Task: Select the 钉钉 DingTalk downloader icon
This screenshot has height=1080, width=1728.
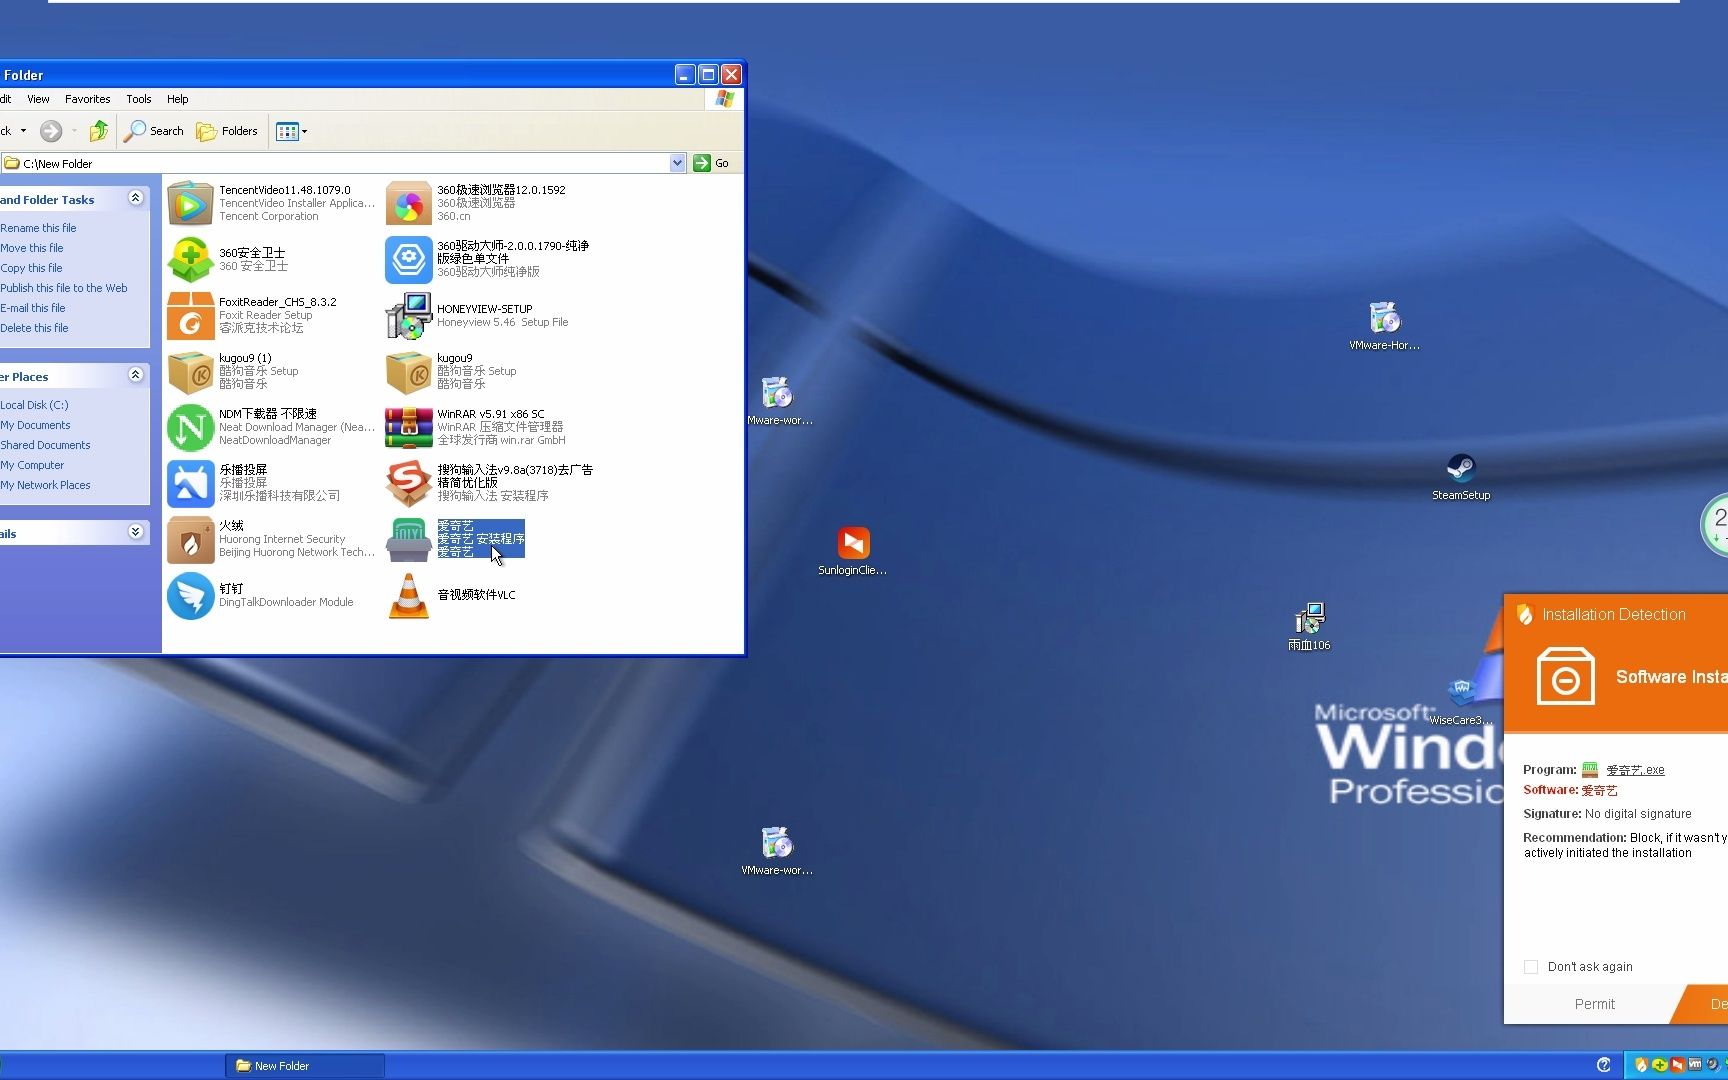Action: [x=190, y=596]
